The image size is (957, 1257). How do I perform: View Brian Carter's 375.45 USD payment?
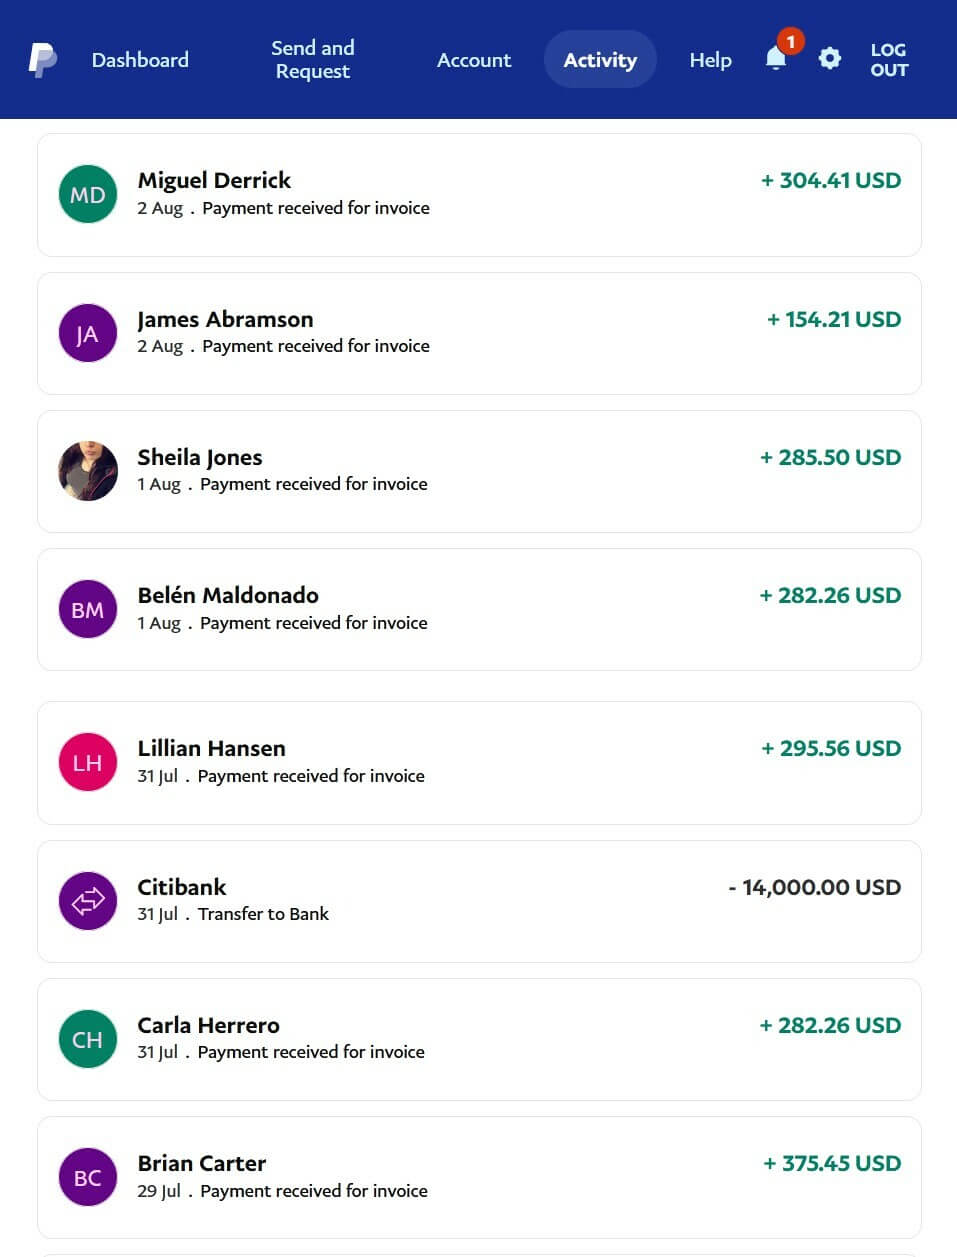coord(831,1163)
